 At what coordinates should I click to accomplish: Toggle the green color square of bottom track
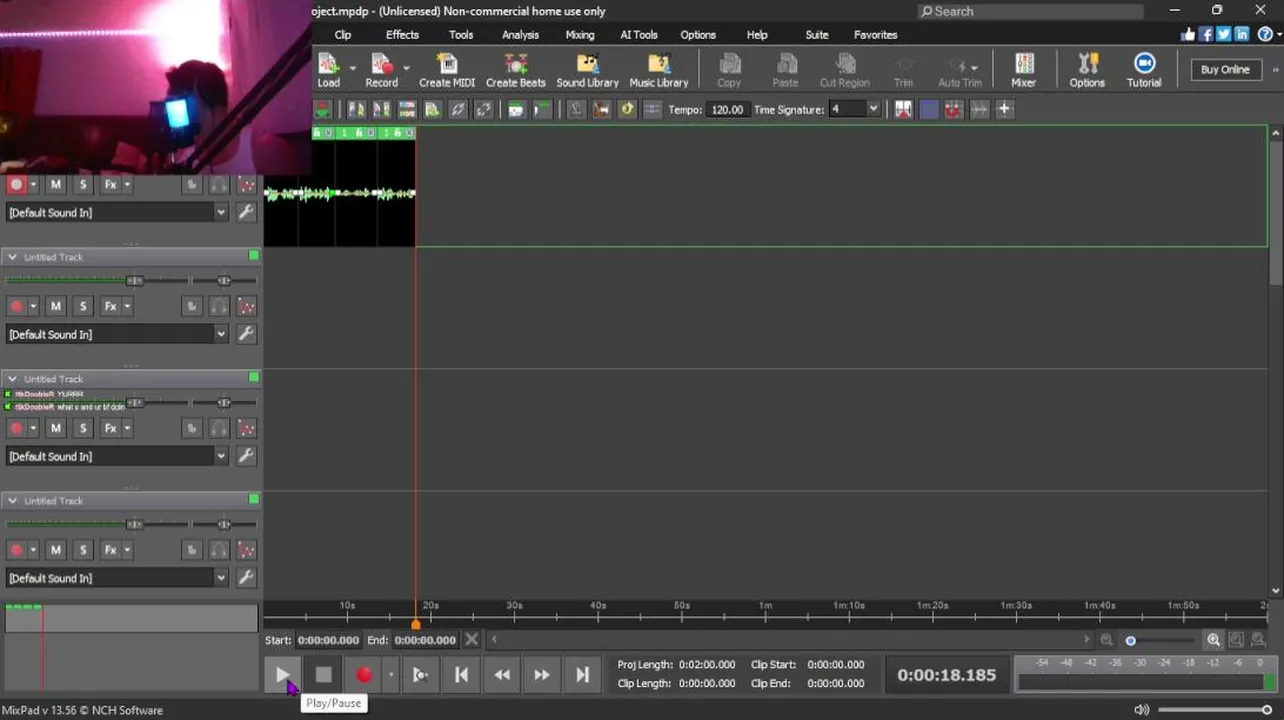(x=254, y=499)
